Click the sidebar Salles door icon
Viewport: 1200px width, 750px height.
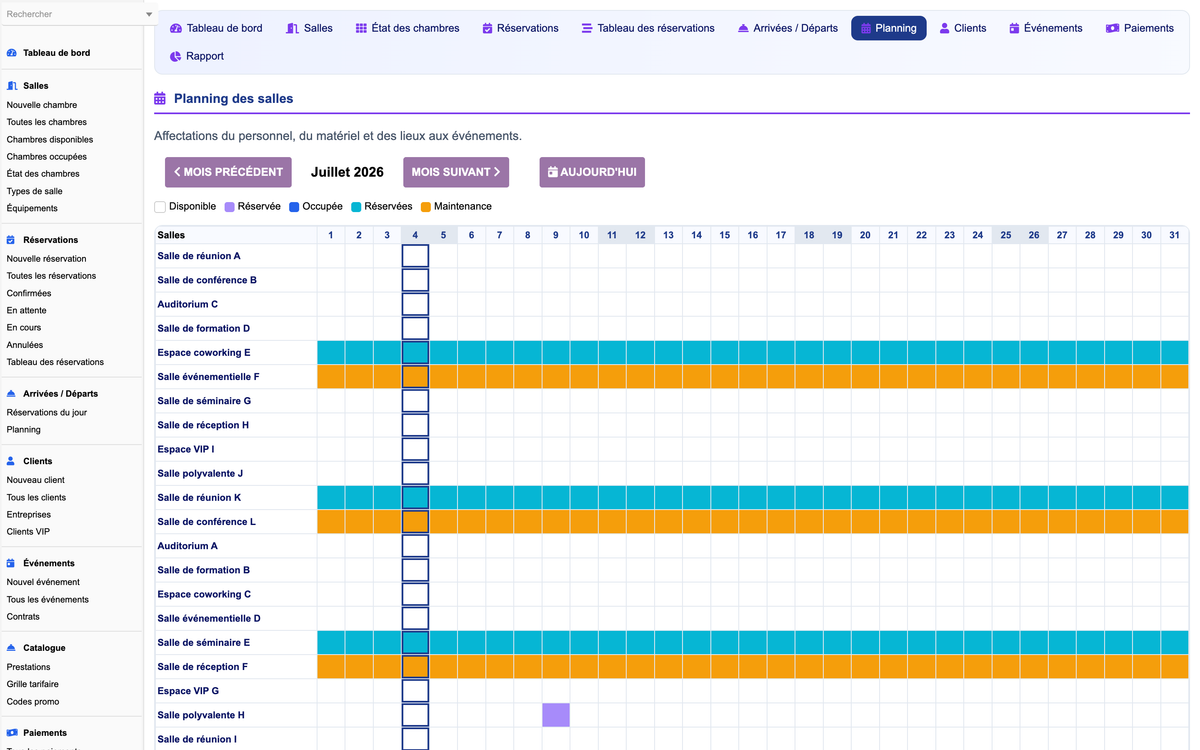[x=12, y=86]
